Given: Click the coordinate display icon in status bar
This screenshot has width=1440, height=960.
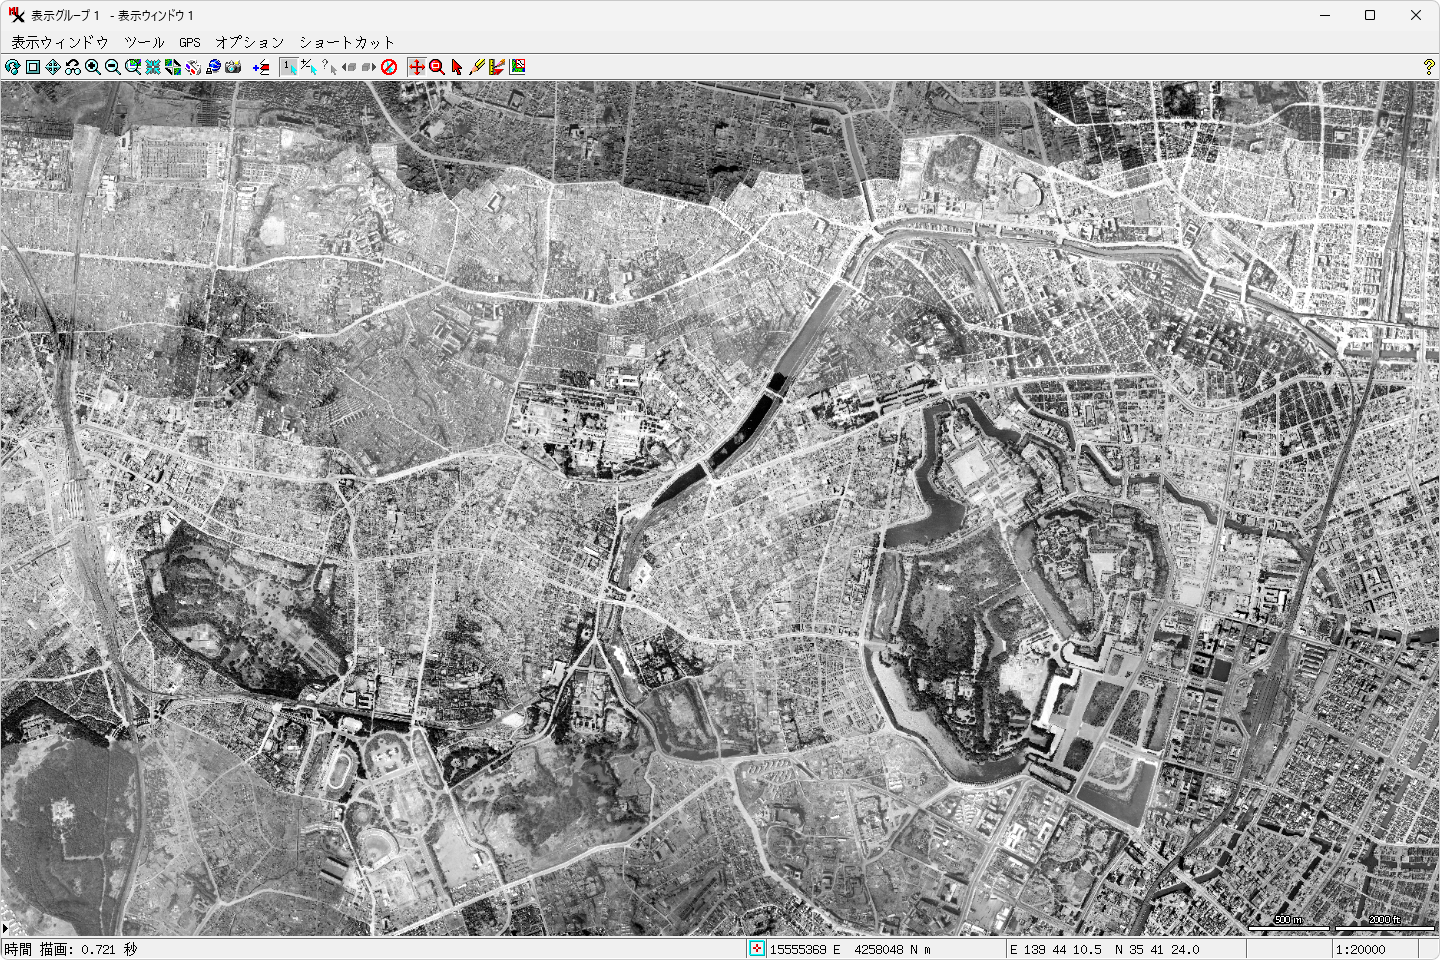Looking at the screenshot, I should tap(757, 949).
